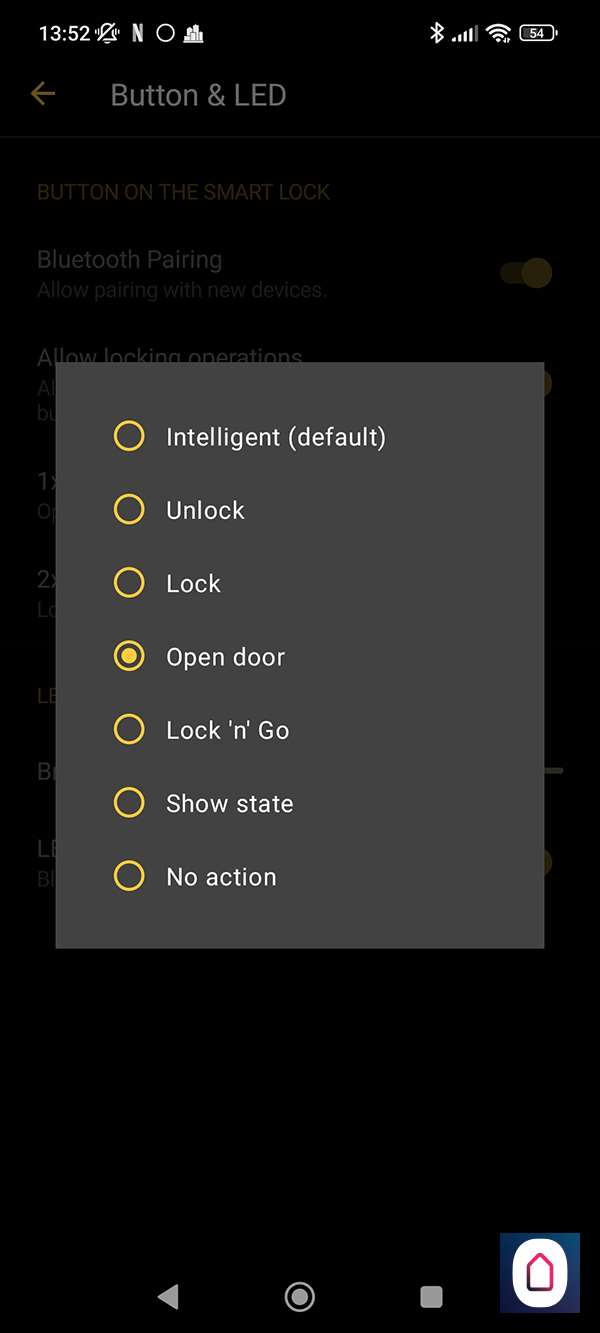
Task: Select the Intelligent (default) radio button
Action: pos(129,436)
